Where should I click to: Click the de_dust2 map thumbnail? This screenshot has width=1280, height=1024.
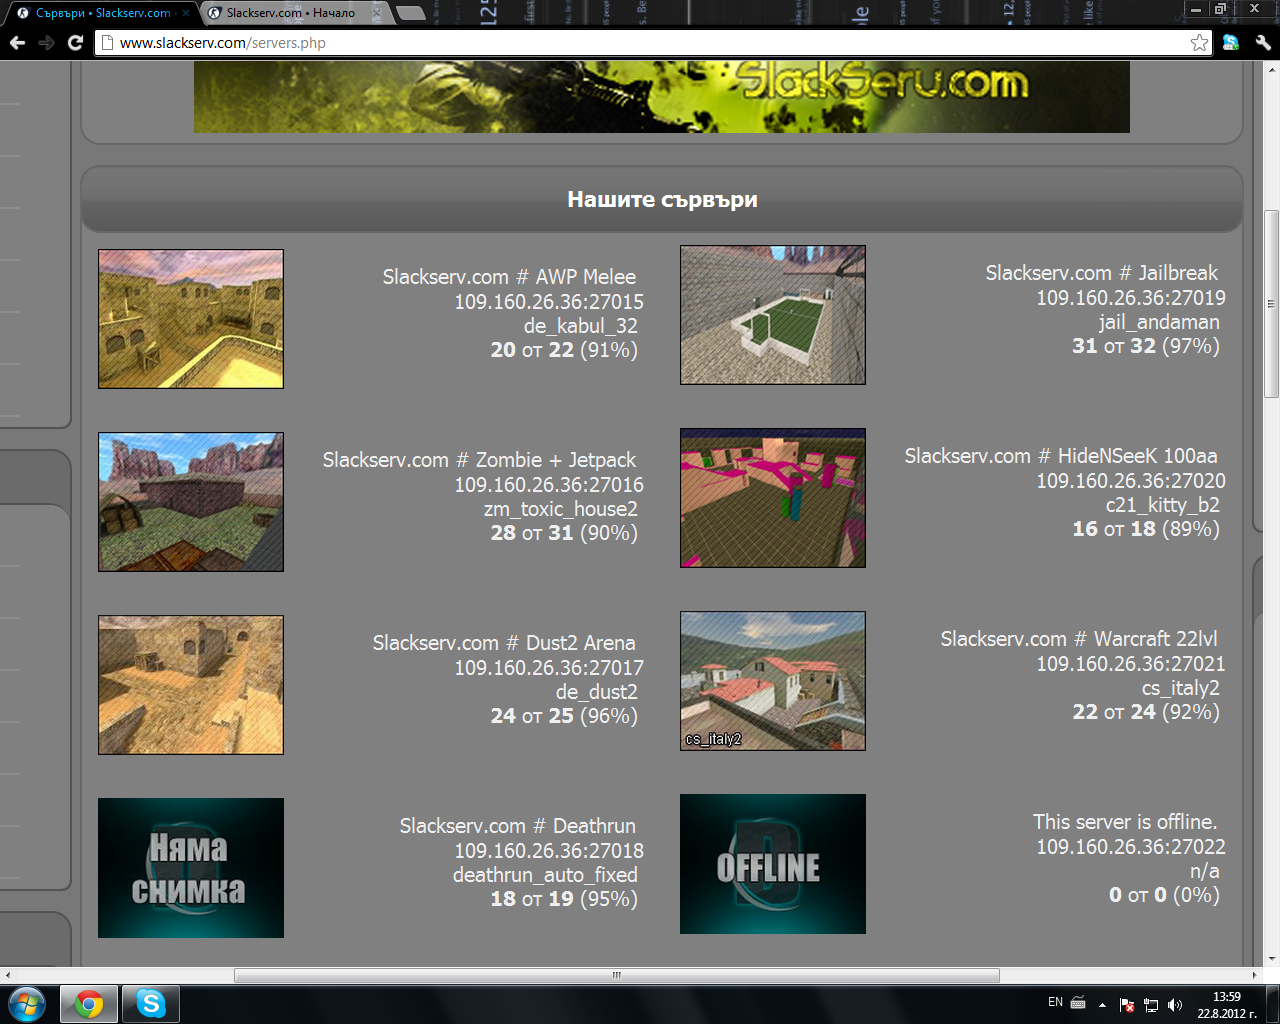click(191, 685)
